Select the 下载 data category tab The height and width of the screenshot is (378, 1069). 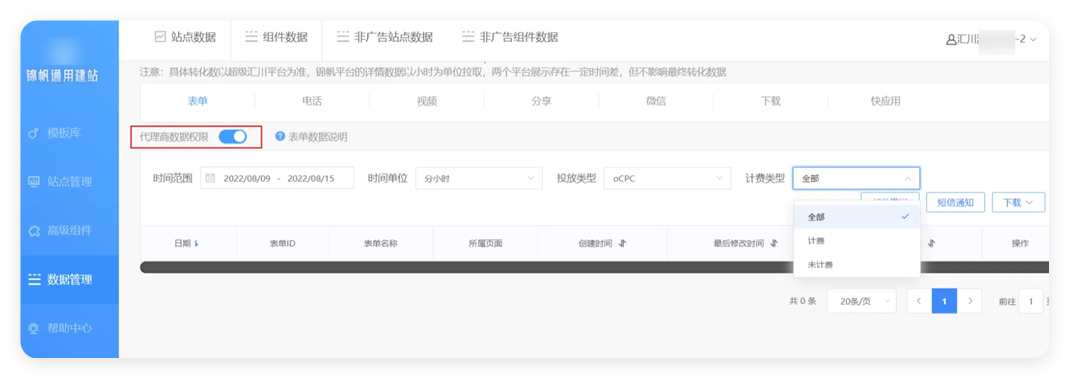point(770,101)
